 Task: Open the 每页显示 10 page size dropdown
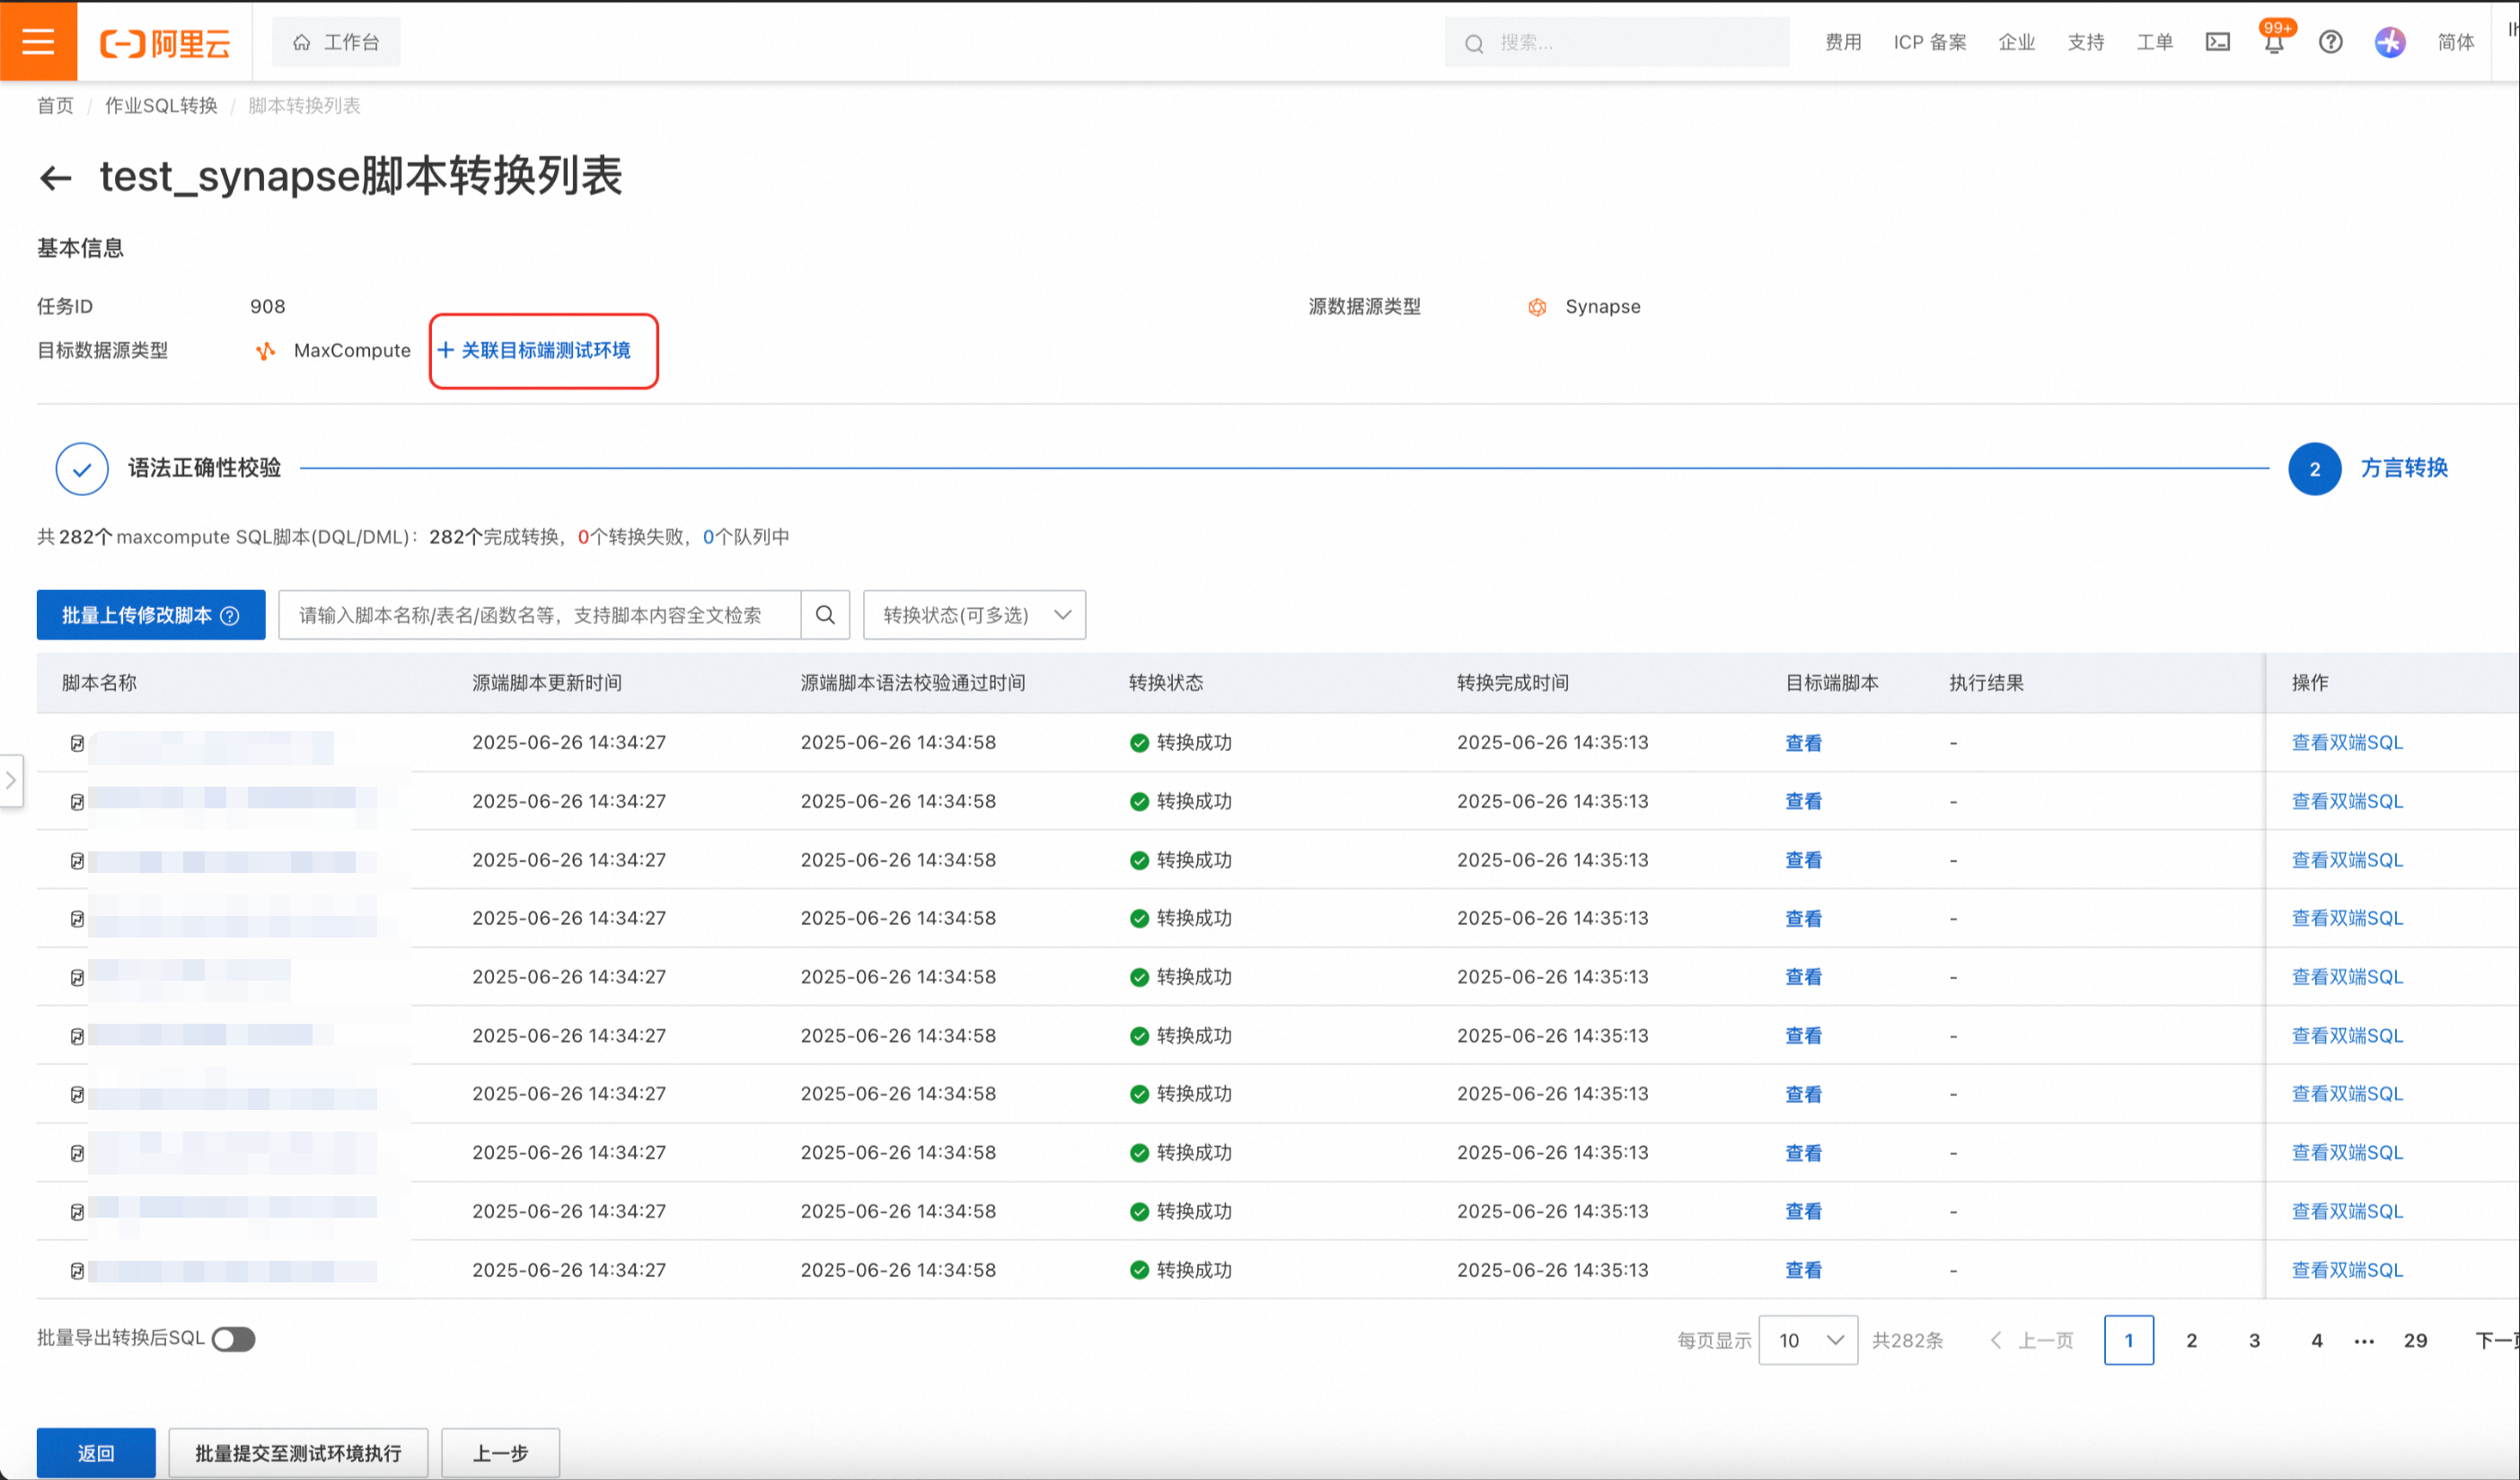(x=1808, y=1340)
